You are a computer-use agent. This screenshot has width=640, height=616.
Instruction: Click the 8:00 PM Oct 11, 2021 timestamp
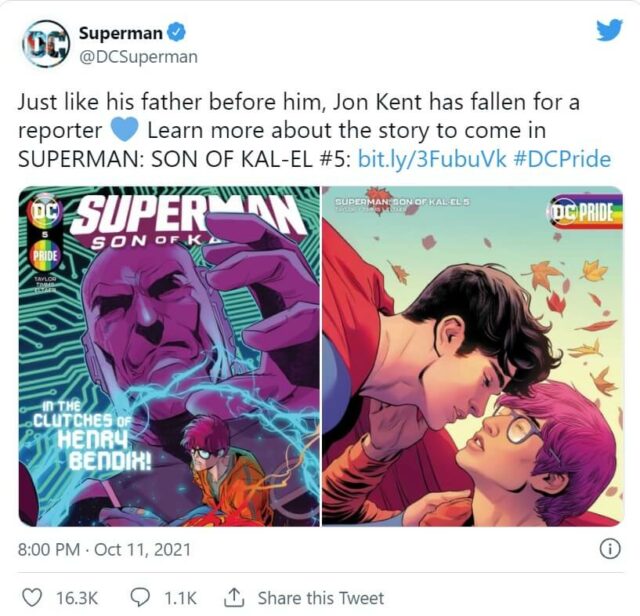click(x=103, y=550)
